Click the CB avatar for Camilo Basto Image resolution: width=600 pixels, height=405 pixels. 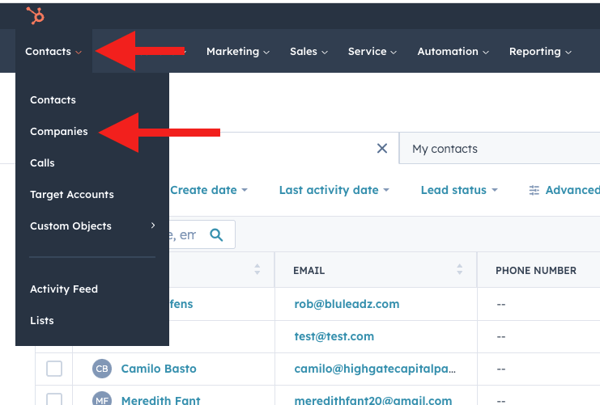[102, 369]
